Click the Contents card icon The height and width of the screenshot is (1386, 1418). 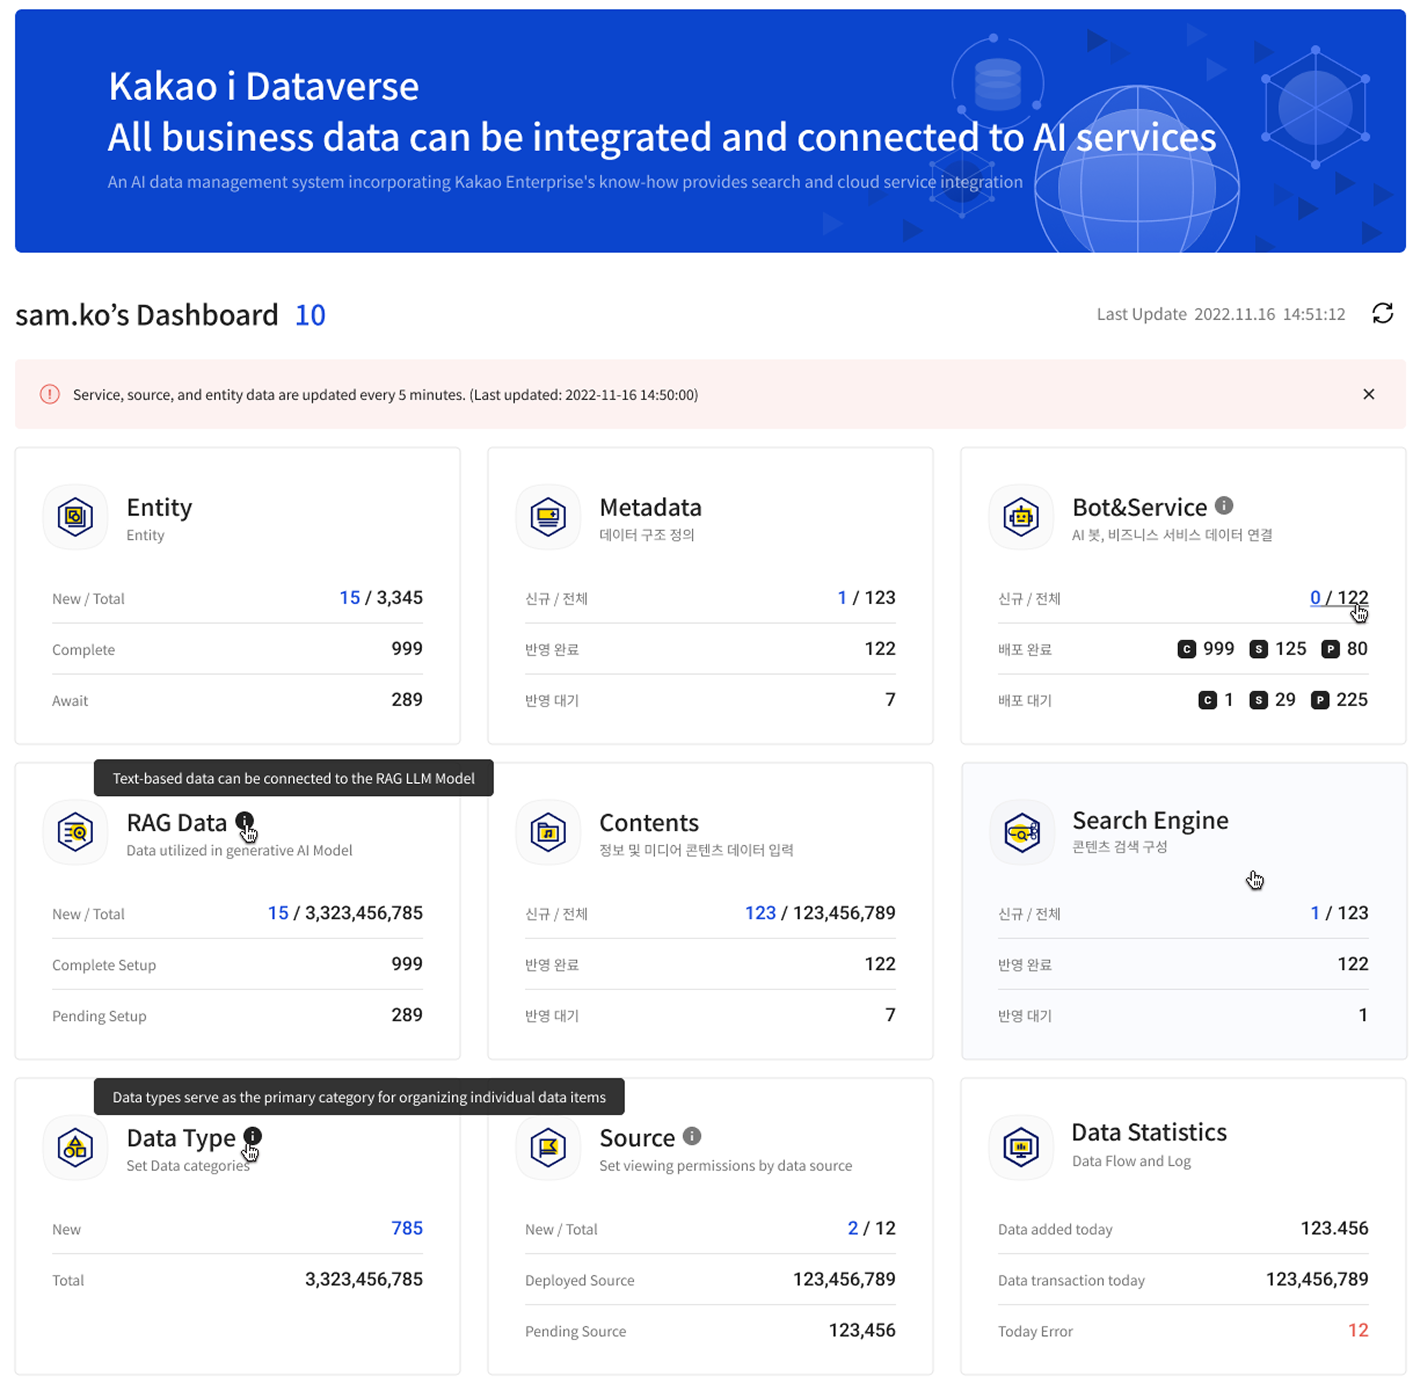point(548,832)
